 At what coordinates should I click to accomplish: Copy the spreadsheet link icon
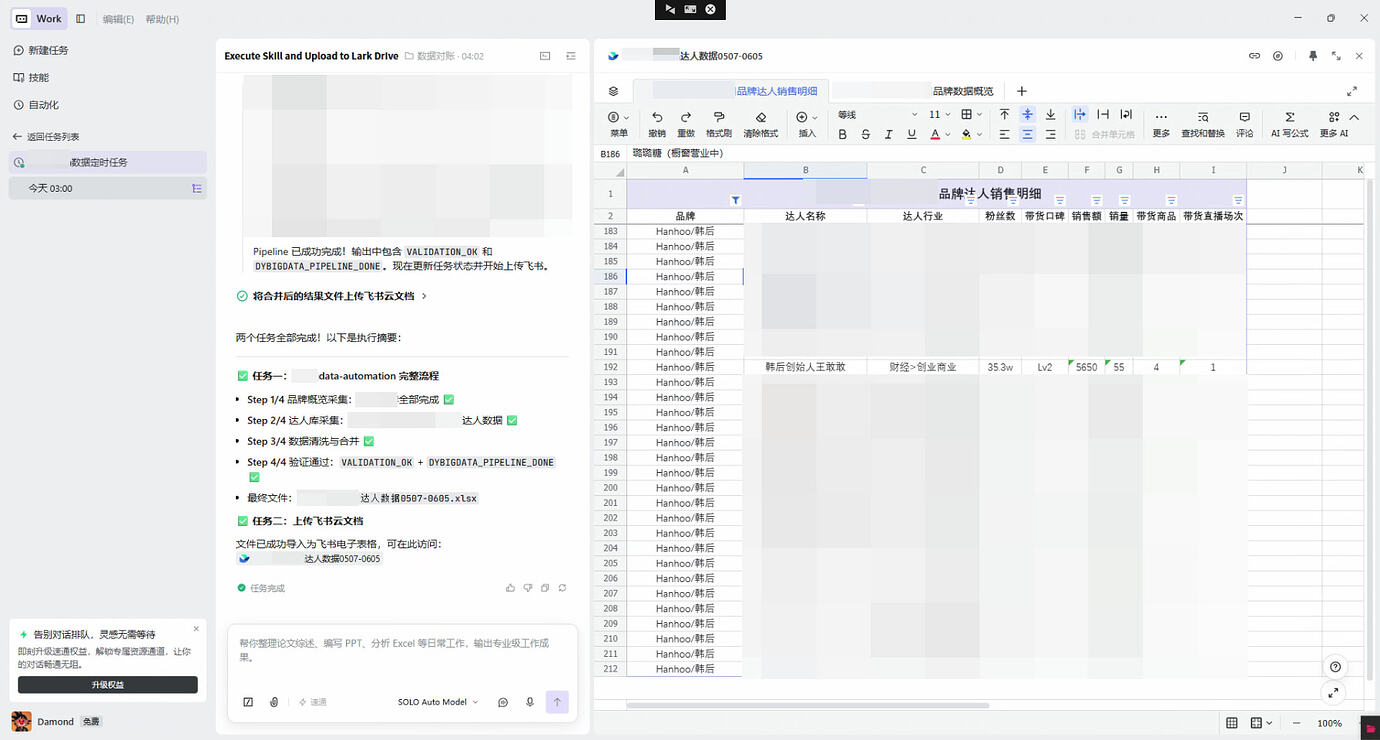(1254, 56)
